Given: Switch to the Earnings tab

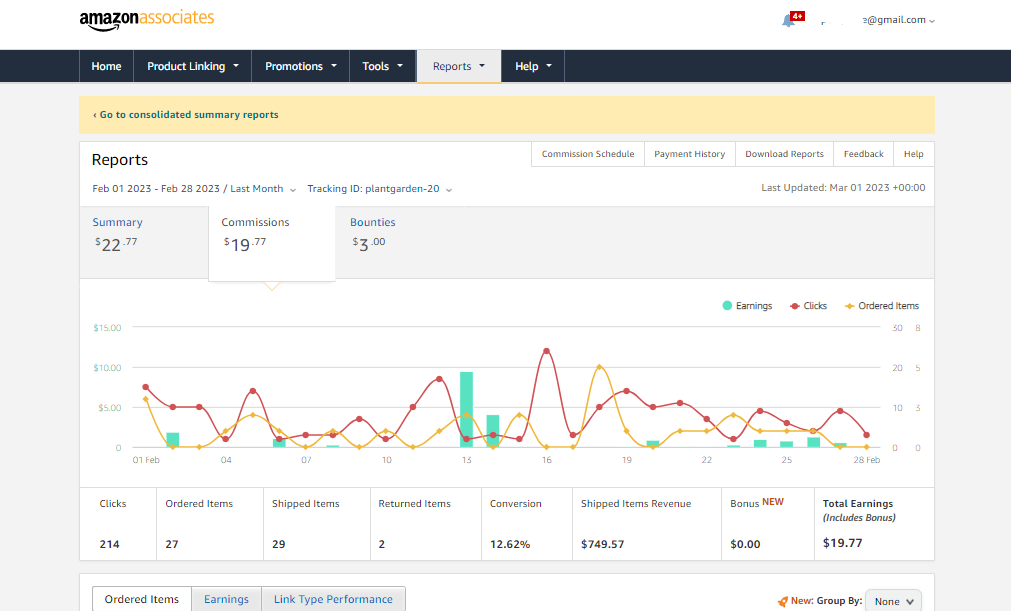Looking at the screenshot, I should 226,599.
